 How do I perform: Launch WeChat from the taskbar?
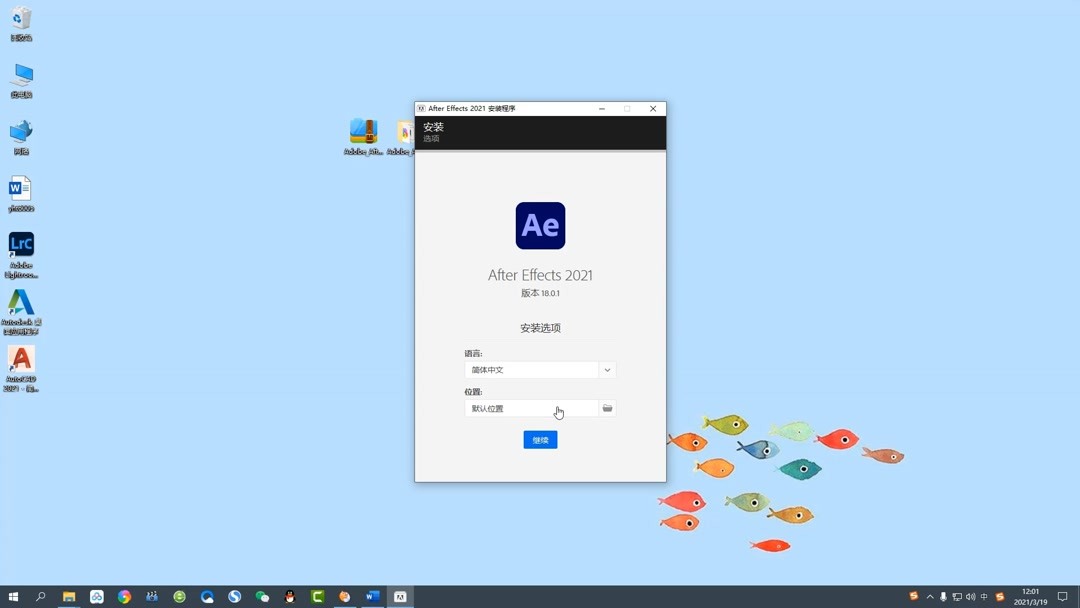point(262,598)
